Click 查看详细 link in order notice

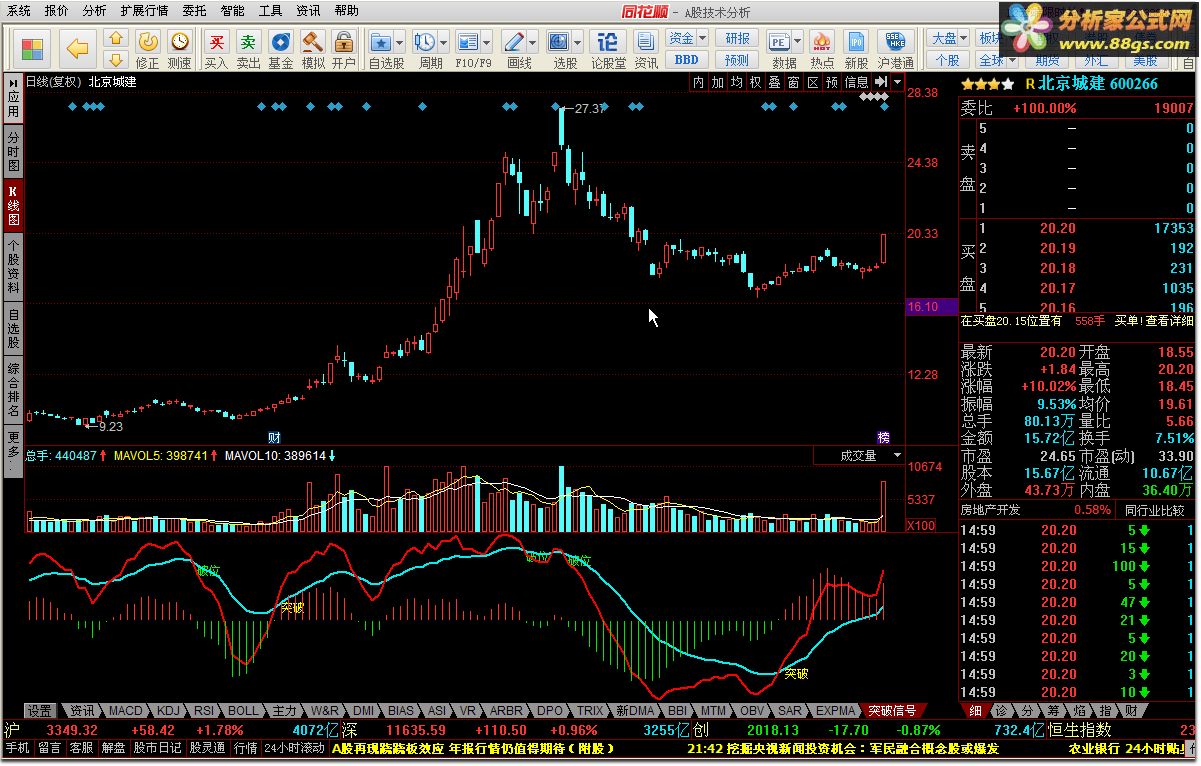coord(1170,321)
